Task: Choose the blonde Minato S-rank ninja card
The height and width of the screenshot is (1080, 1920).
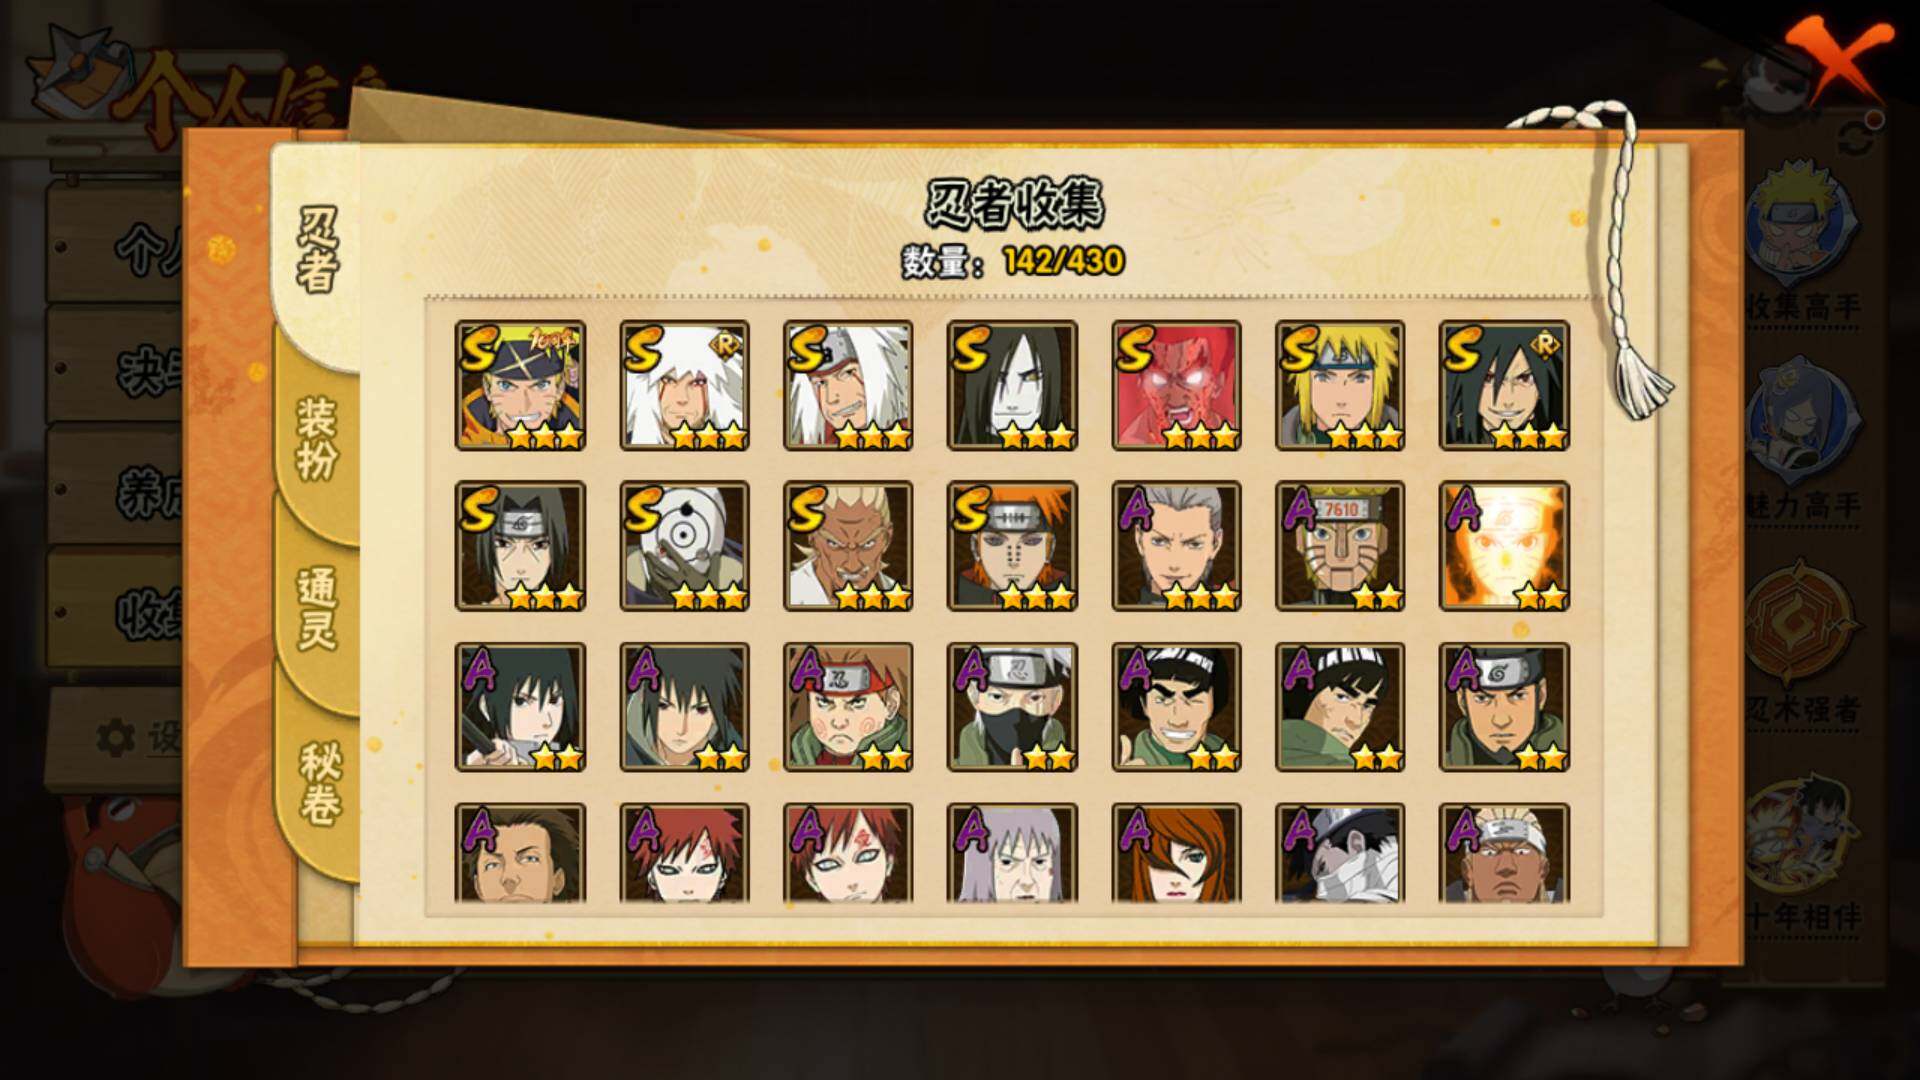Action: (x=1340, y=386)
